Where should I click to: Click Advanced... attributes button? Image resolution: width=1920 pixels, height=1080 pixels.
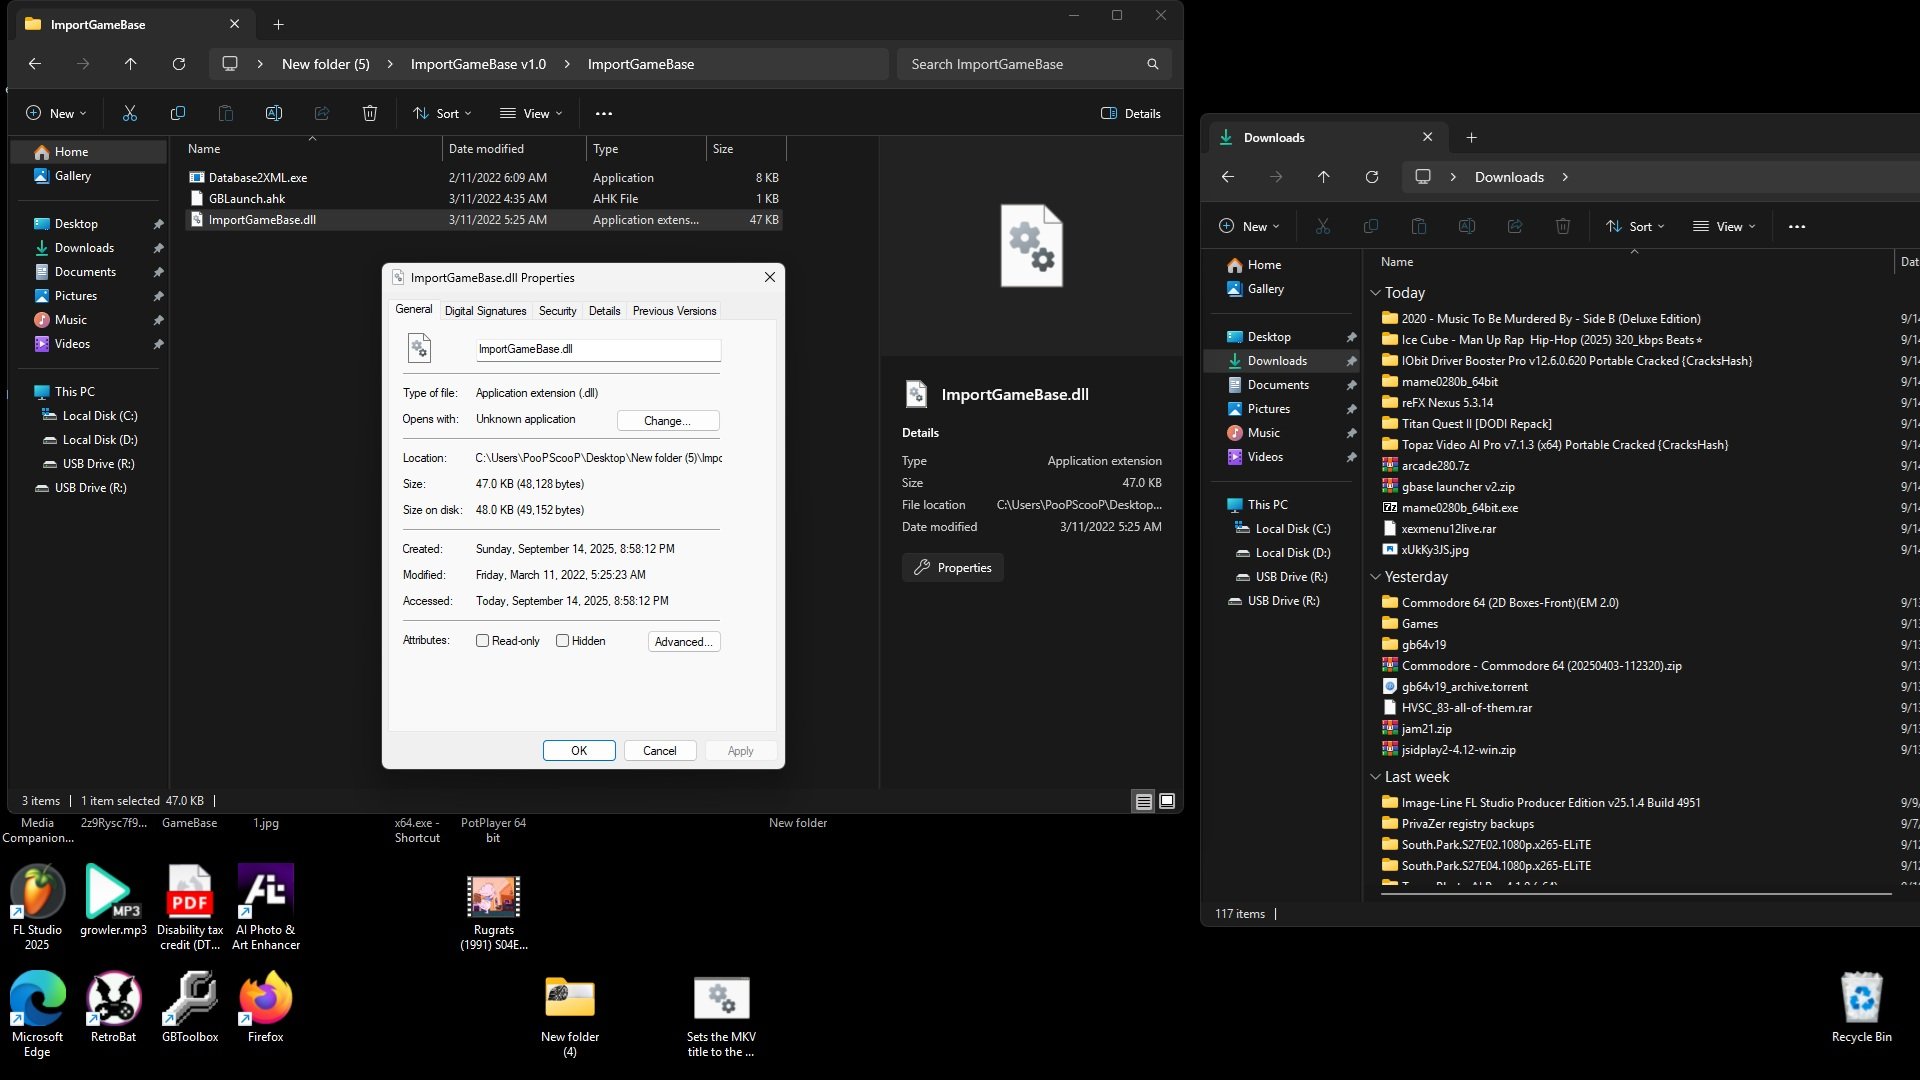(x=684, y=642)
